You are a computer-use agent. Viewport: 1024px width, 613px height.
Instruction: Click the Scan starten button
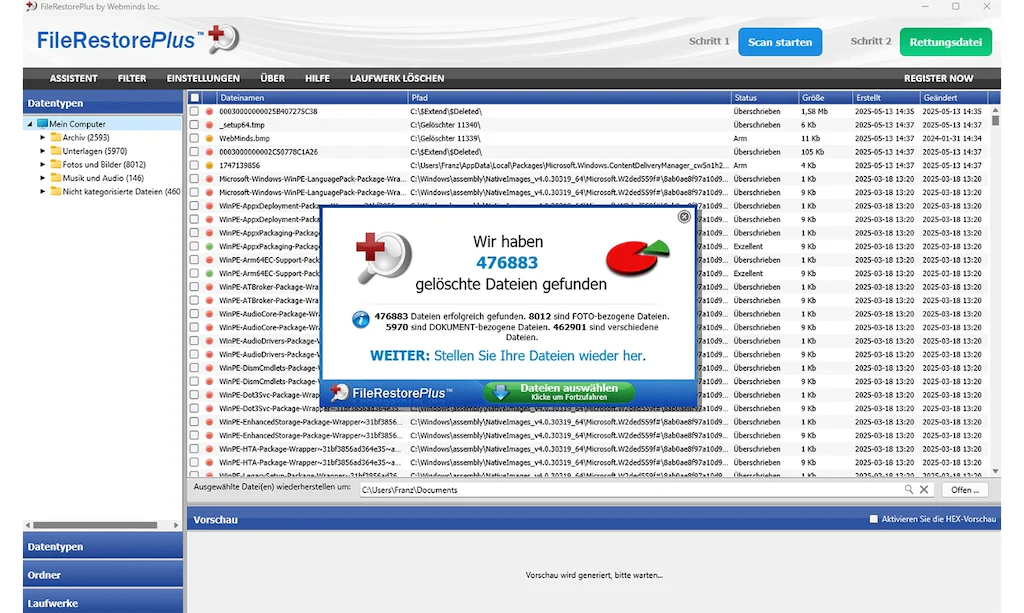click(x=780, y=42)
